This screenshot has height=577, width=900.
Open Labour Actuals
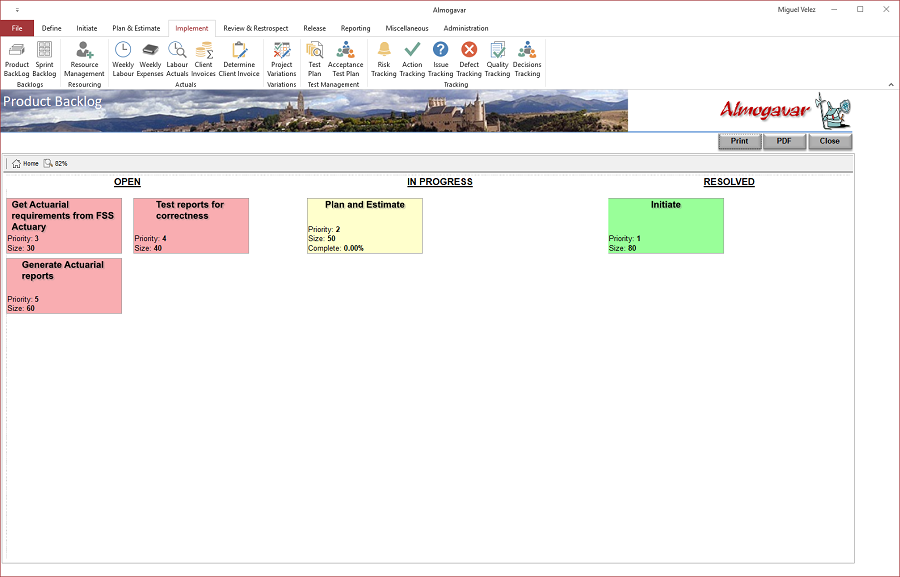click(x=177, y=59)
